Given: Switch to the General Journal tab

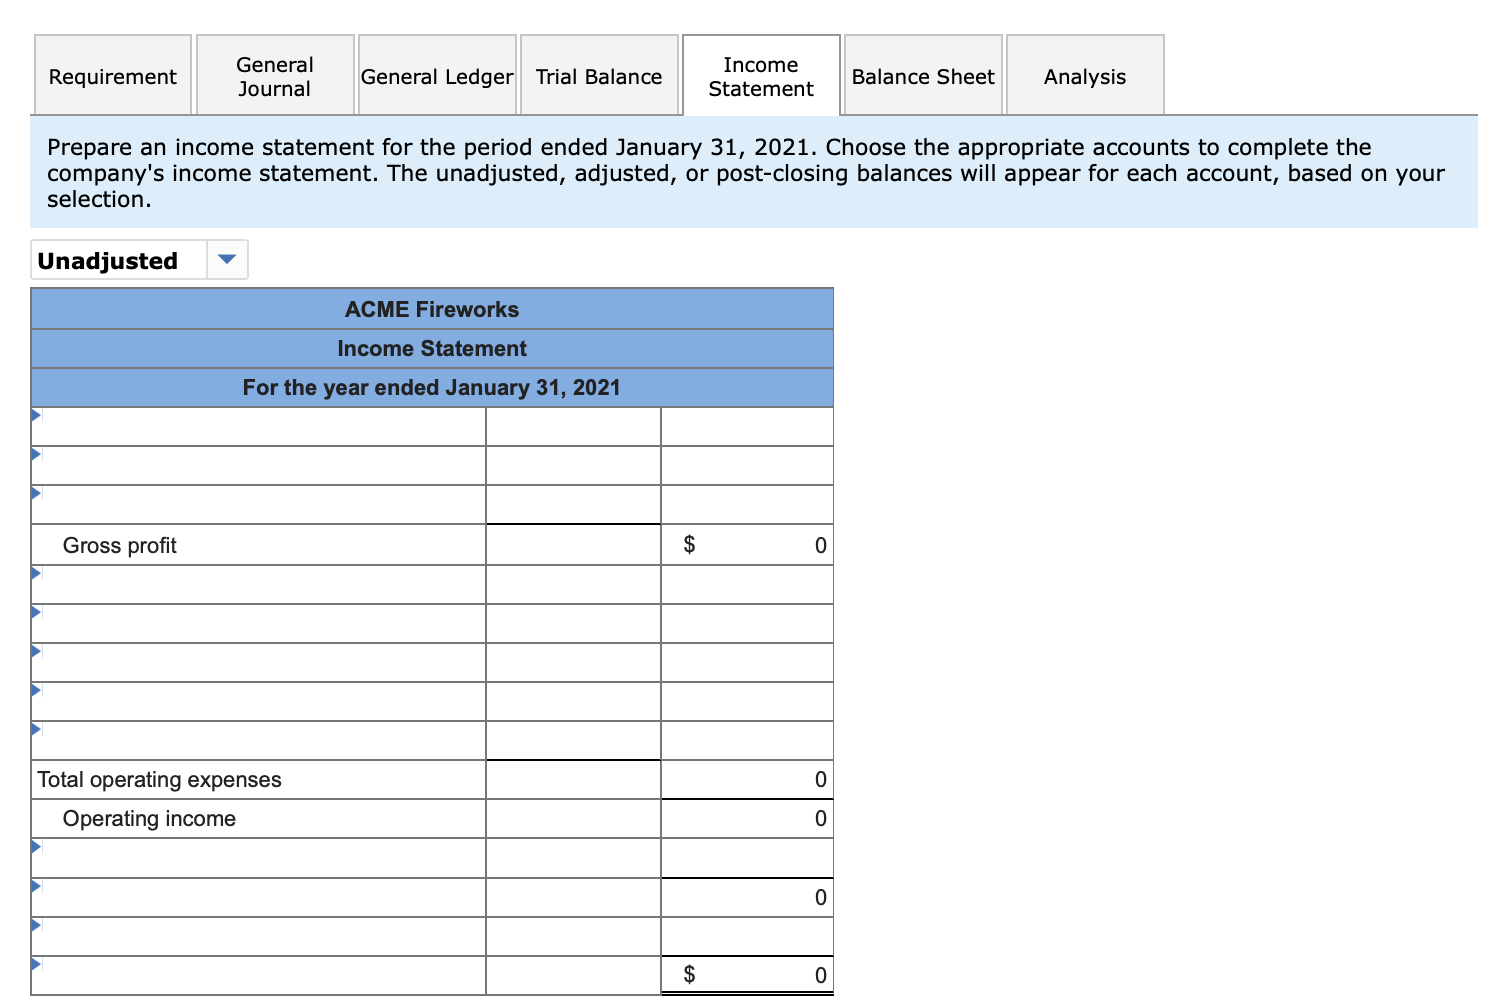Looking at the screenshot, I should tap(275, 76).
